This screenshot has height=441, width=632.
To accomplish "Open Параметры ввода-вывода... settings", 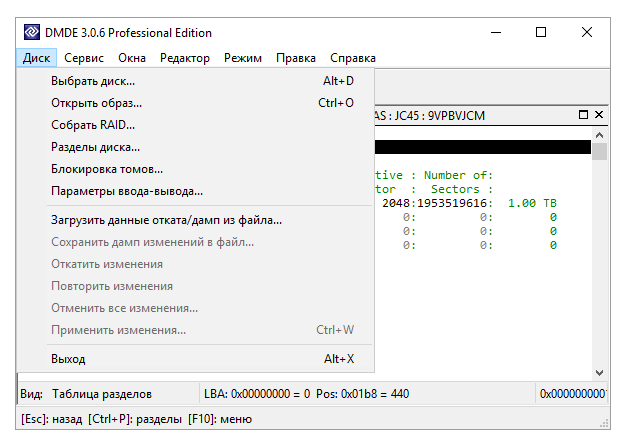I will pyautogui.click(x=127, y=191).
